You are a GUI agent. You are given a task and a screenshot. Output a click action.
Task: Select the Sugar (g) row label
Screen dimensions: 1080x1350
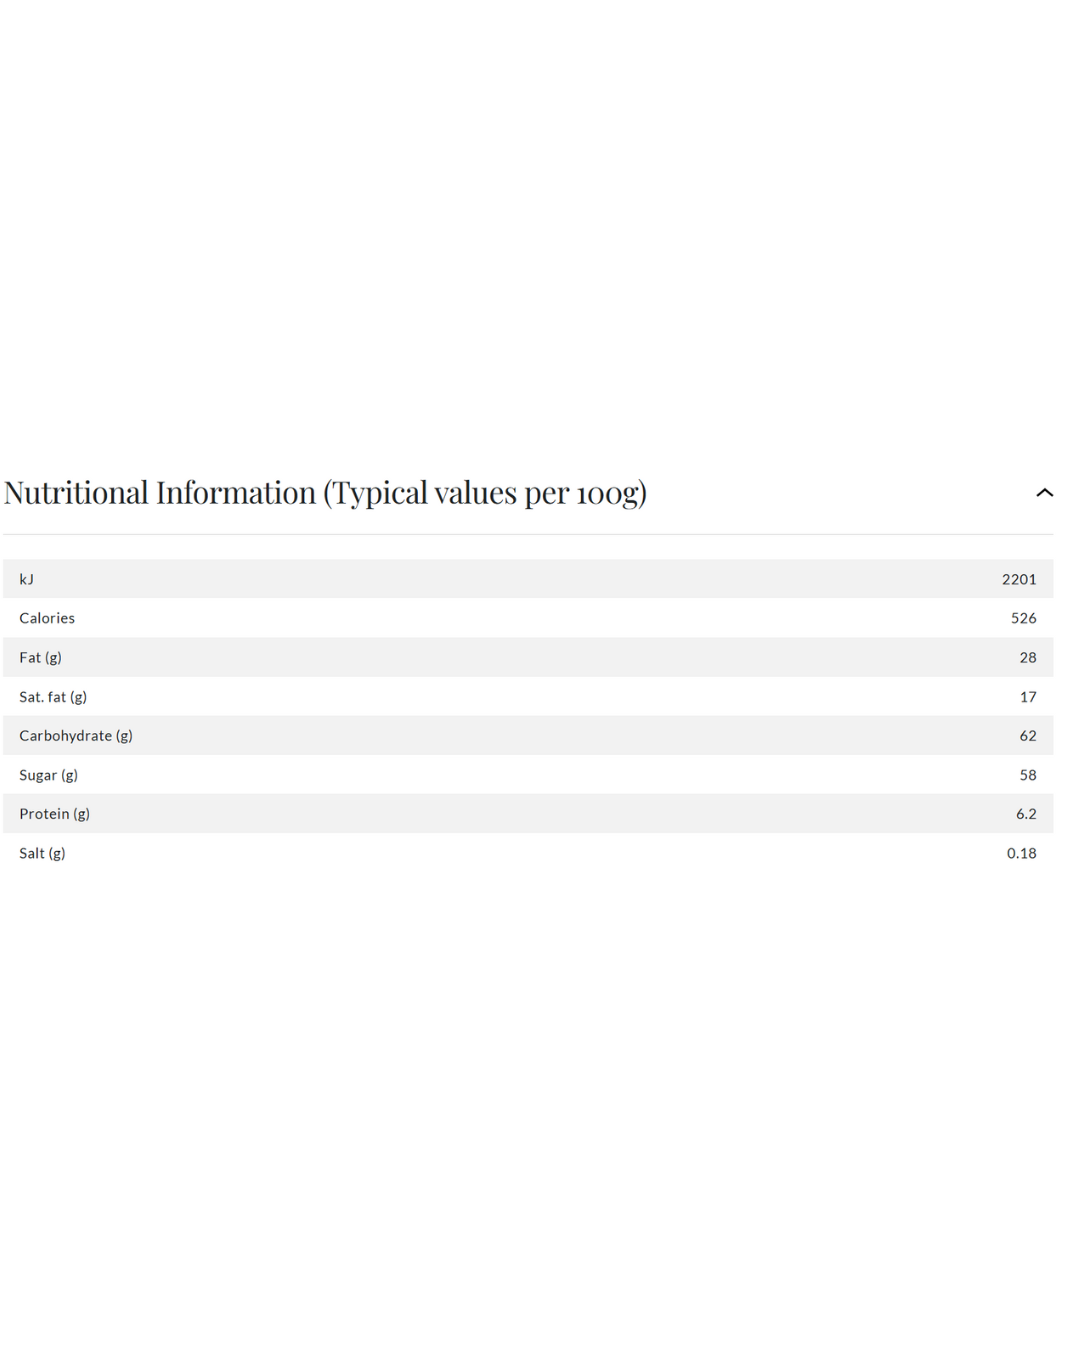point(48,775)
